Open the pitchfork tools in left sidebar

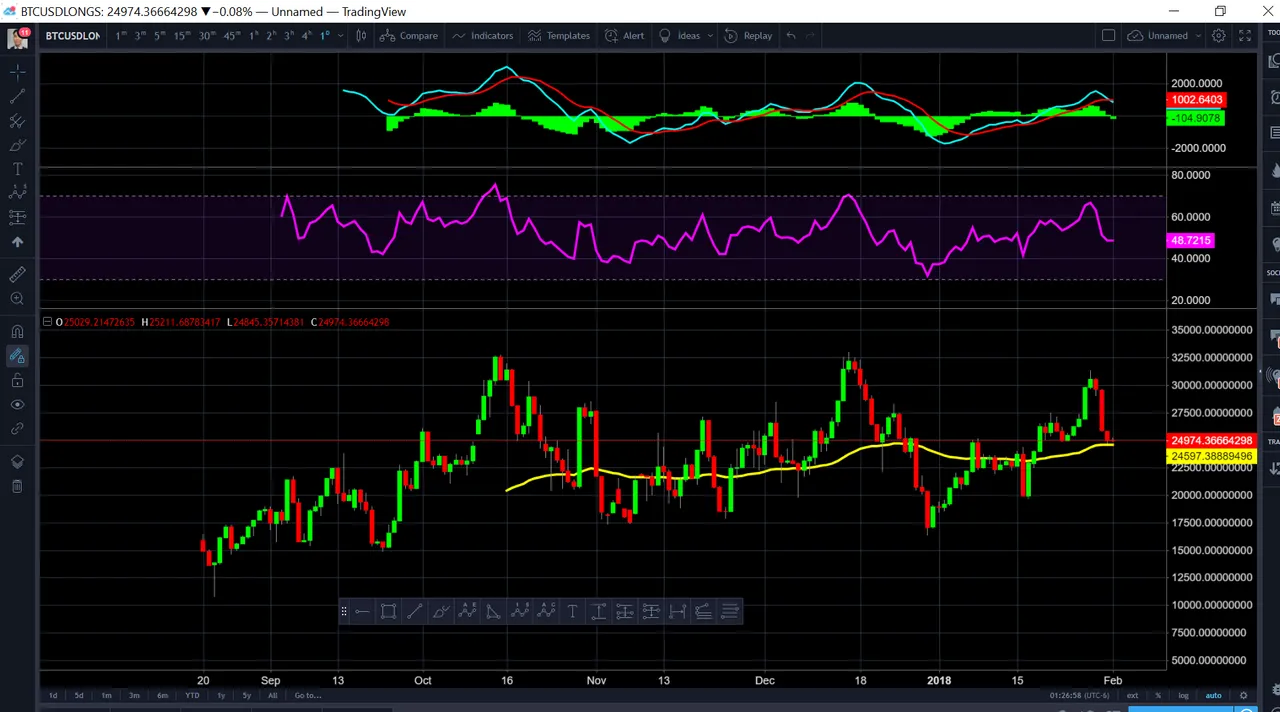[17, 121]
